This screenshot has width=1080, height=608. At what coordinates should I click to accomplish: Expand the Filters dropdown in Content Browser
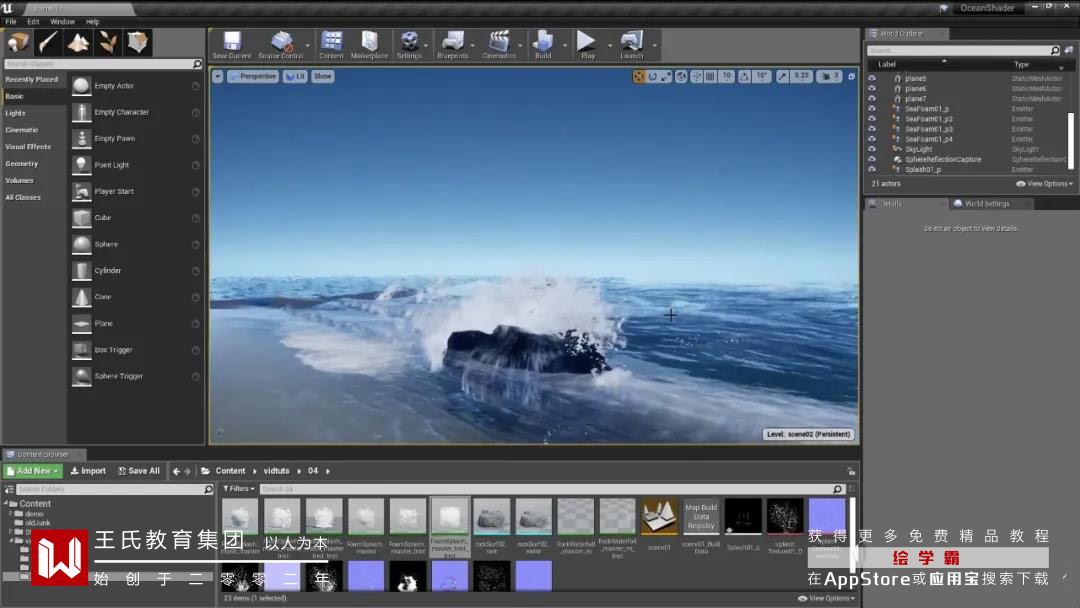pos(239,489)
